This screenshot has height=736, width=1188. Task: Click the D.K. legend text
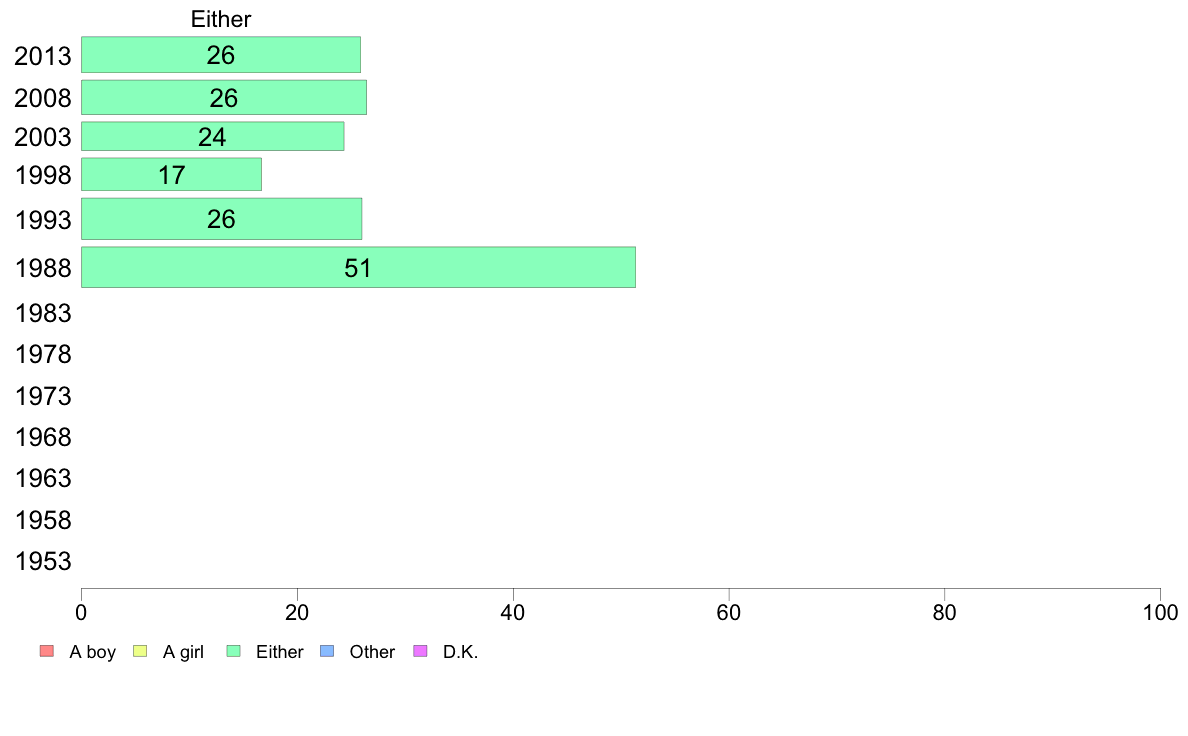(x=461, y=652)
